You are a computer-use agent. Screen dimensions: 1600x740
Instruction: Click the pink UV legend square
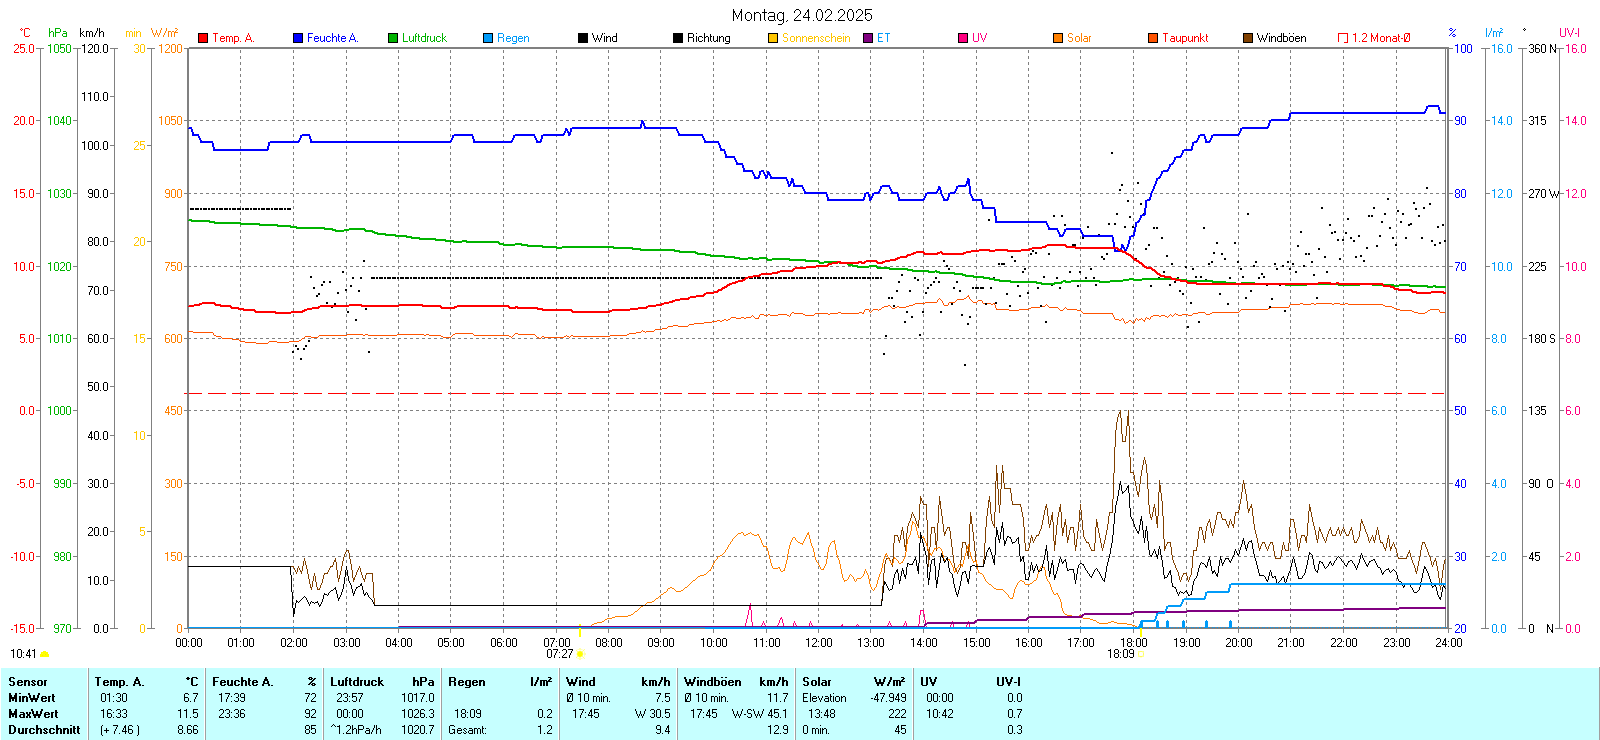pyautogui.click(x=963, y=38)
